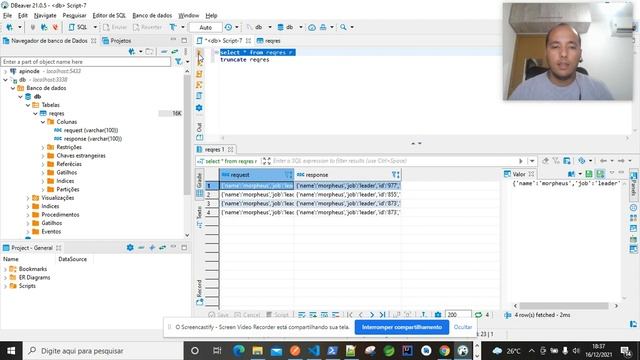
Task: Click the apply filter play arrow
Action: click(x=521, y=161)
